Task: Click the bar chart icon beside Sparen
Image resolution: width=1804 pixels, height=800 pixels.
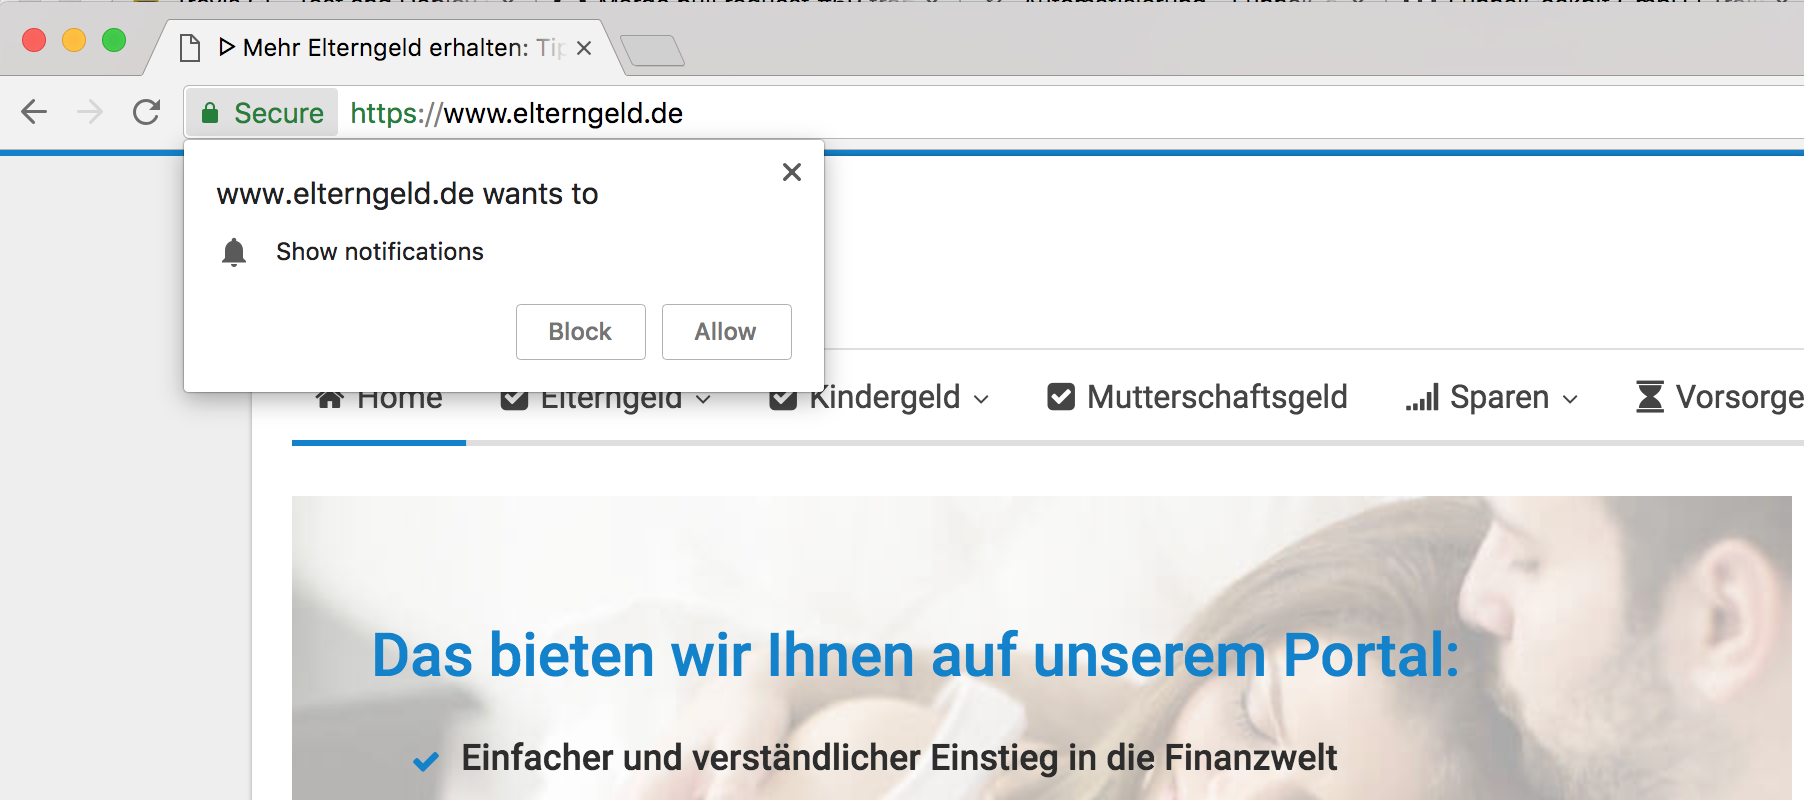Action: (1421, 397)
